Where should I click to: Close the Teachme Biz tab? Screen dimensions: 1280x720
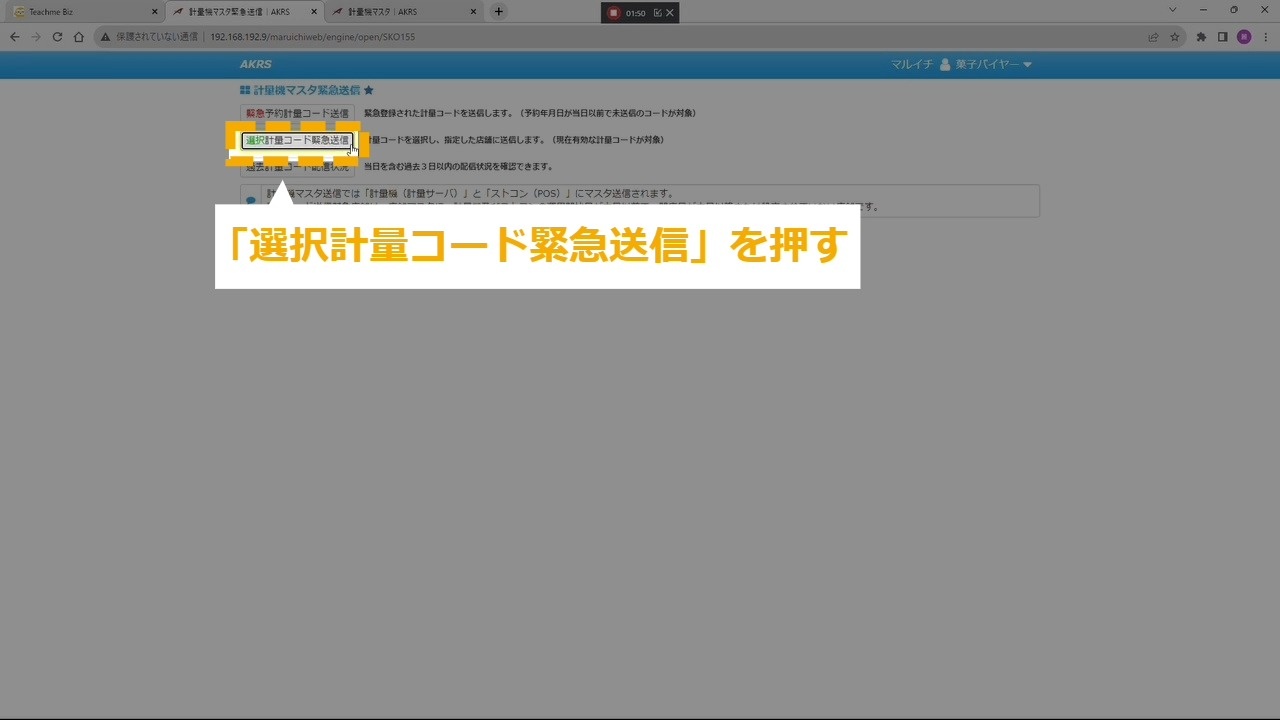pyautogui.click(x=154, y=12)
